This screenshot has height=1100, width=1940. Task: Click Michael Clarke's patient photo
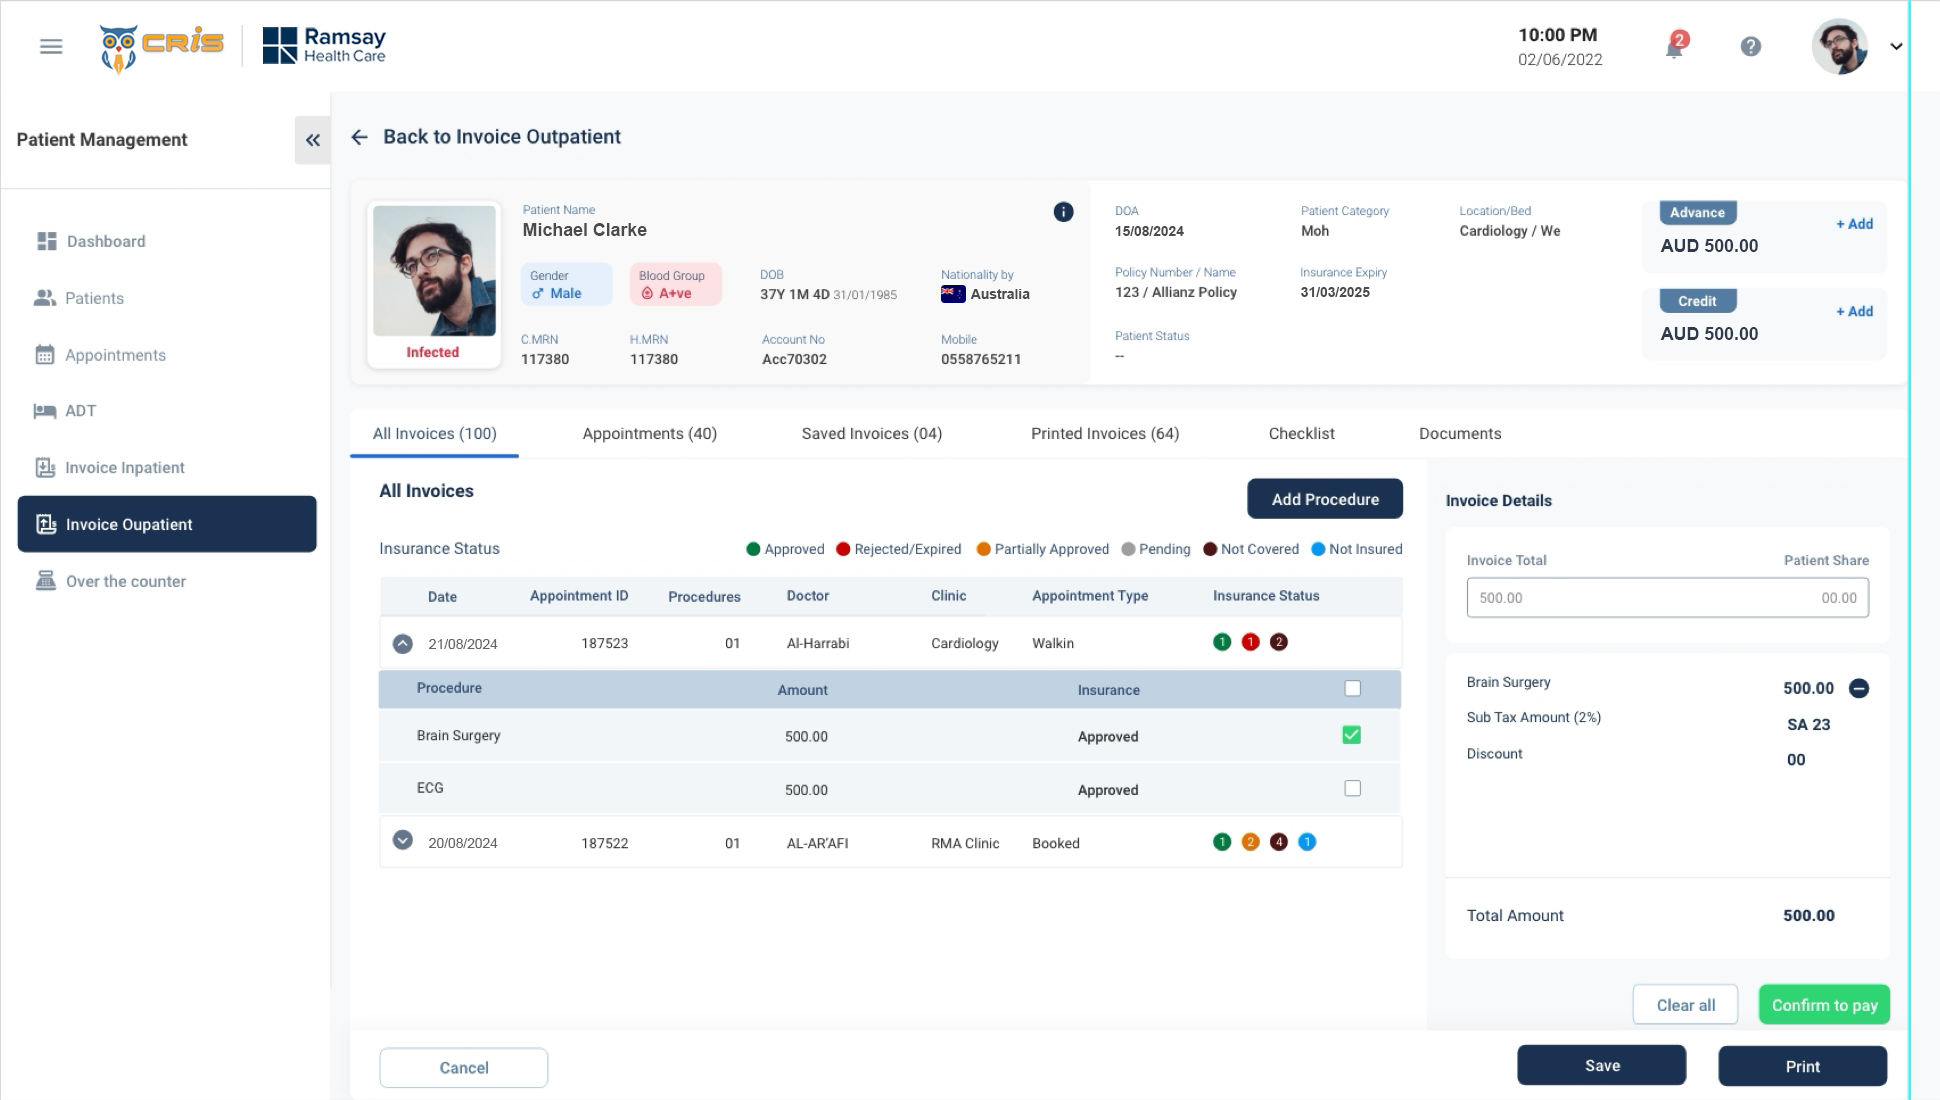pos(434,270)
